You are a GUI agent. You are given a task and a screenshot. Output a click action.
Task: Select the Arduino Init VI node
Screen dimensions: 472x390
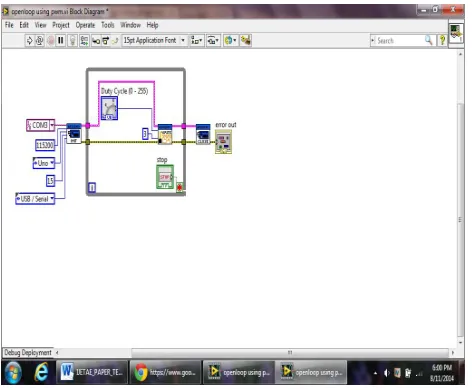click(74, 134)
